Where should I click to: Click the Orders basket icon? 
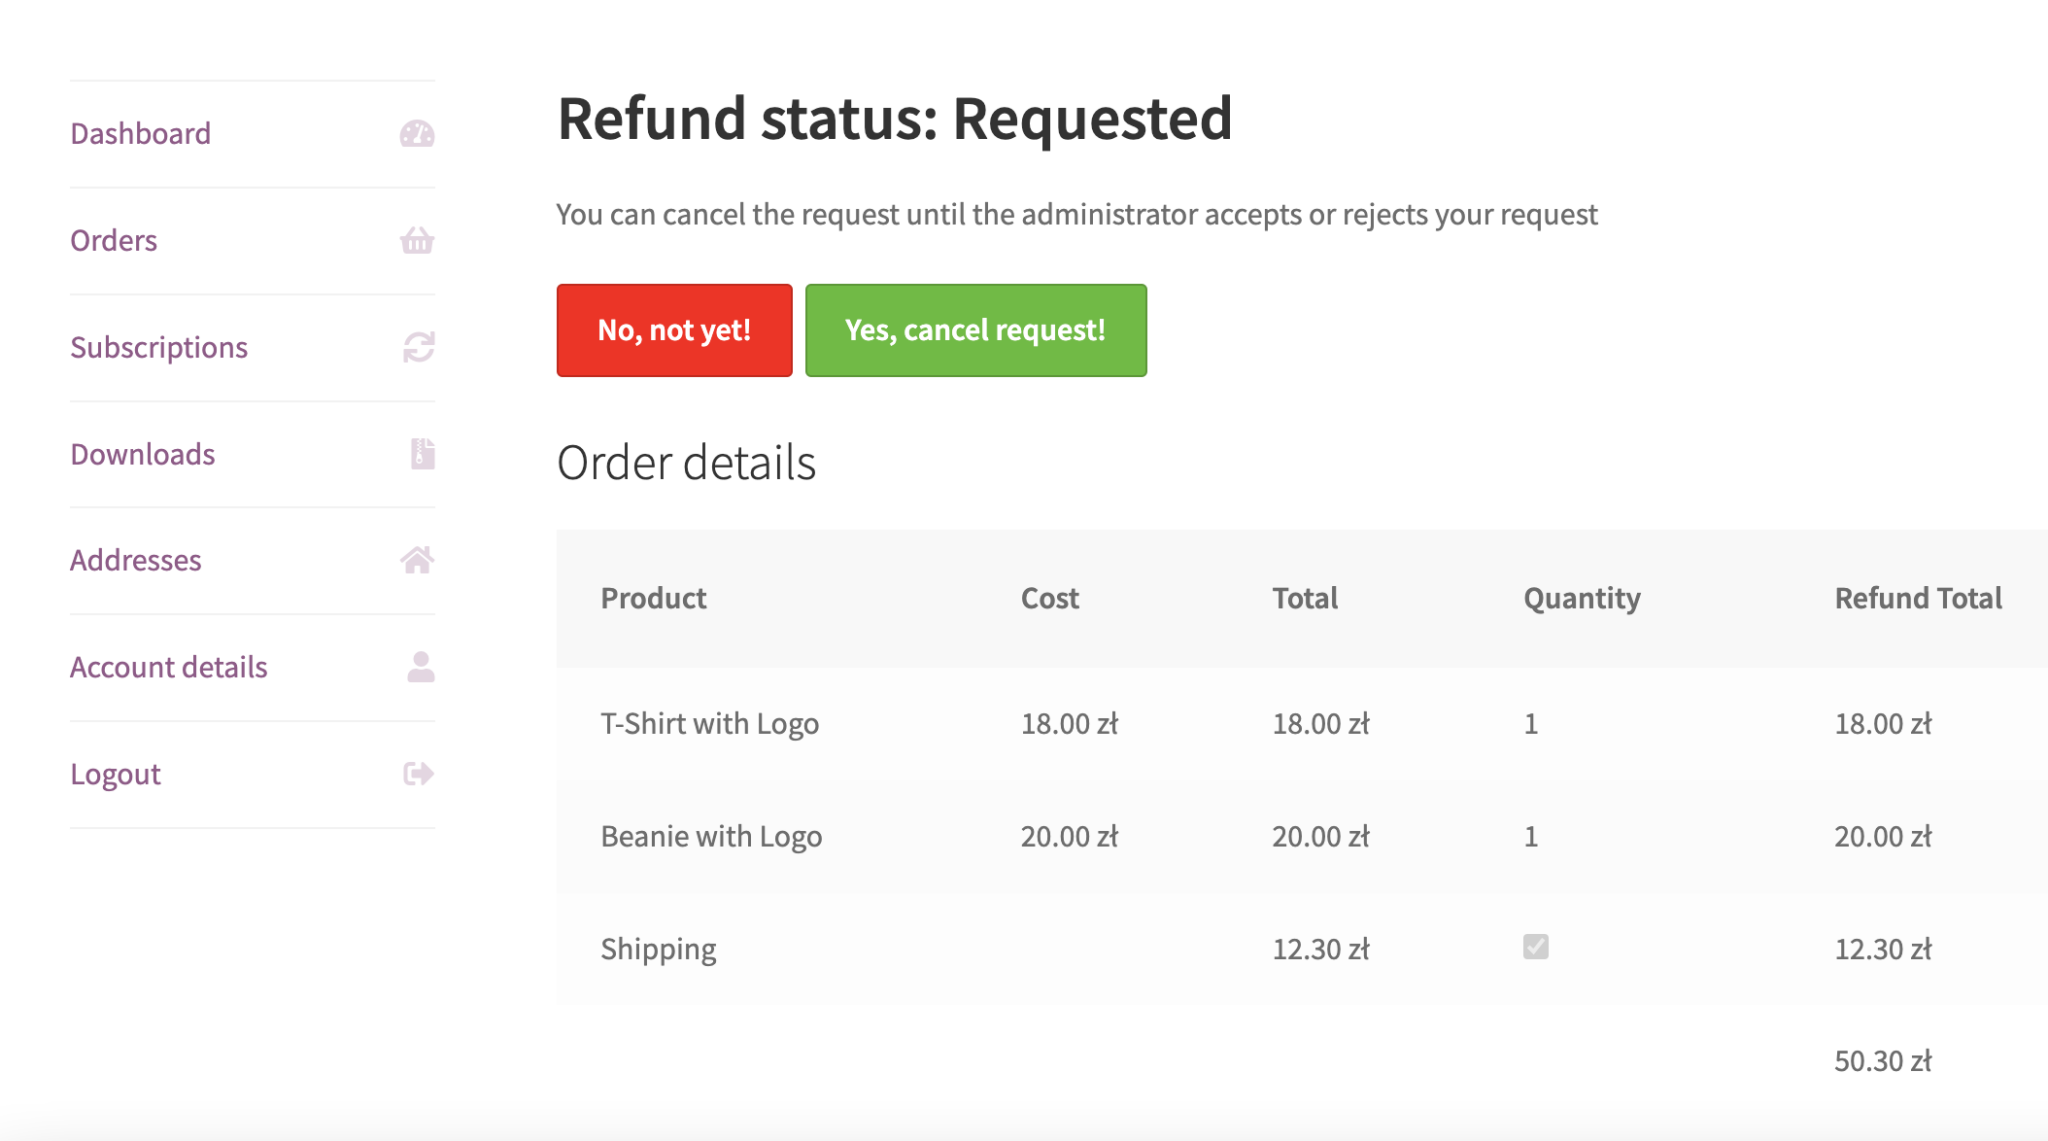click(418, 240)
